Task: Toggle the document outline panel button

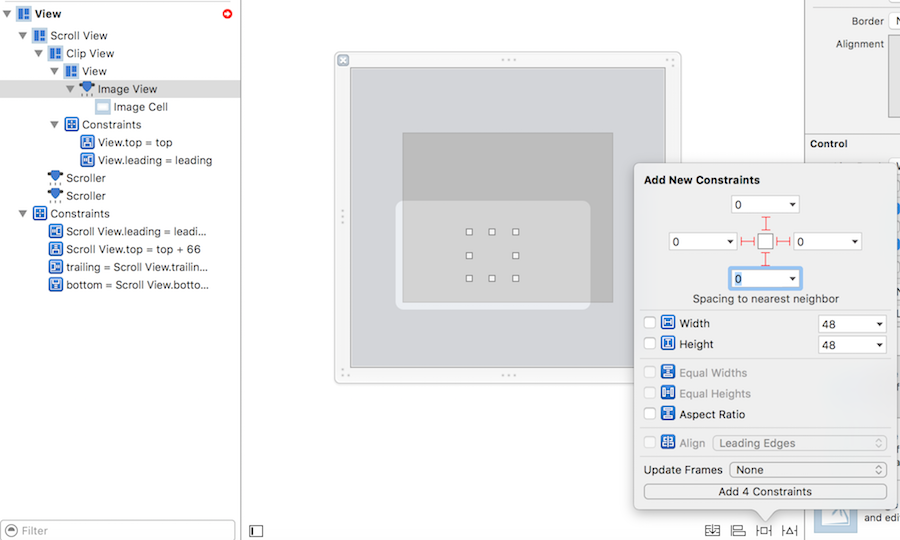Action: [x=256, y=531]
